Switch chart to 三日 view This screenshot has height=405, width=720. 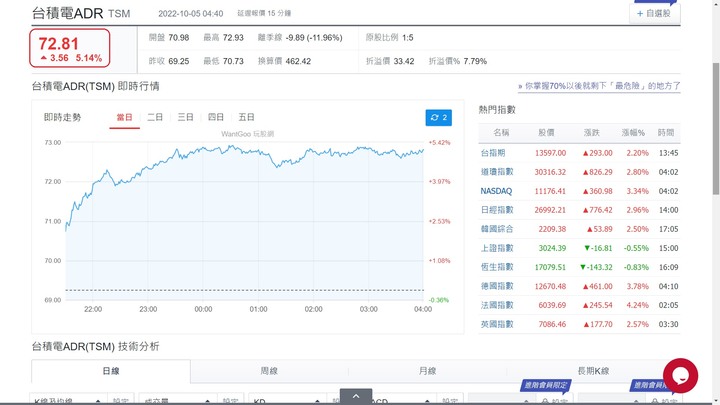186,118
